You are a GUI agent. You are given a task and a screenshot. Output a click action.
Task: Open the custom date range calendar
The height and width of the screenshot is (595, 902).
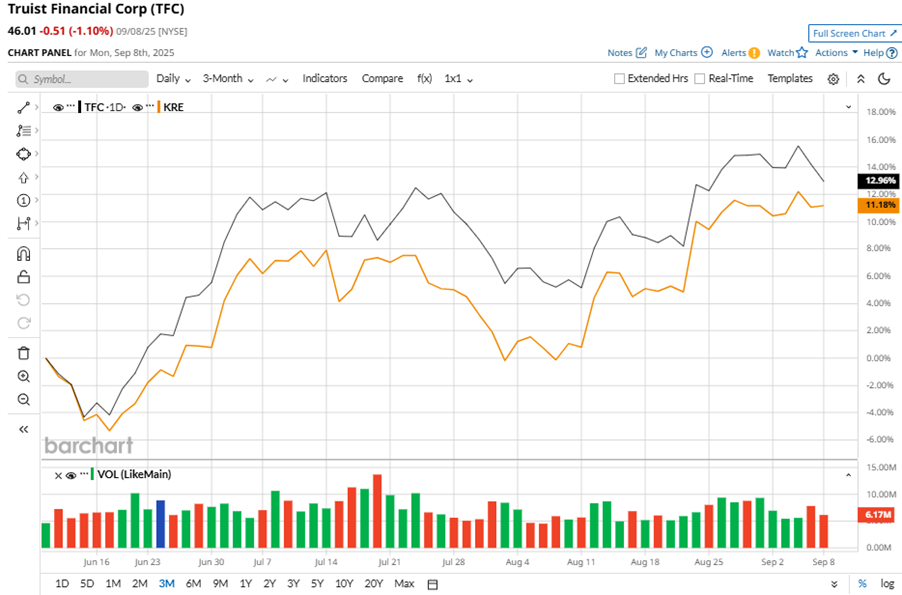click(x=433, y=584)
